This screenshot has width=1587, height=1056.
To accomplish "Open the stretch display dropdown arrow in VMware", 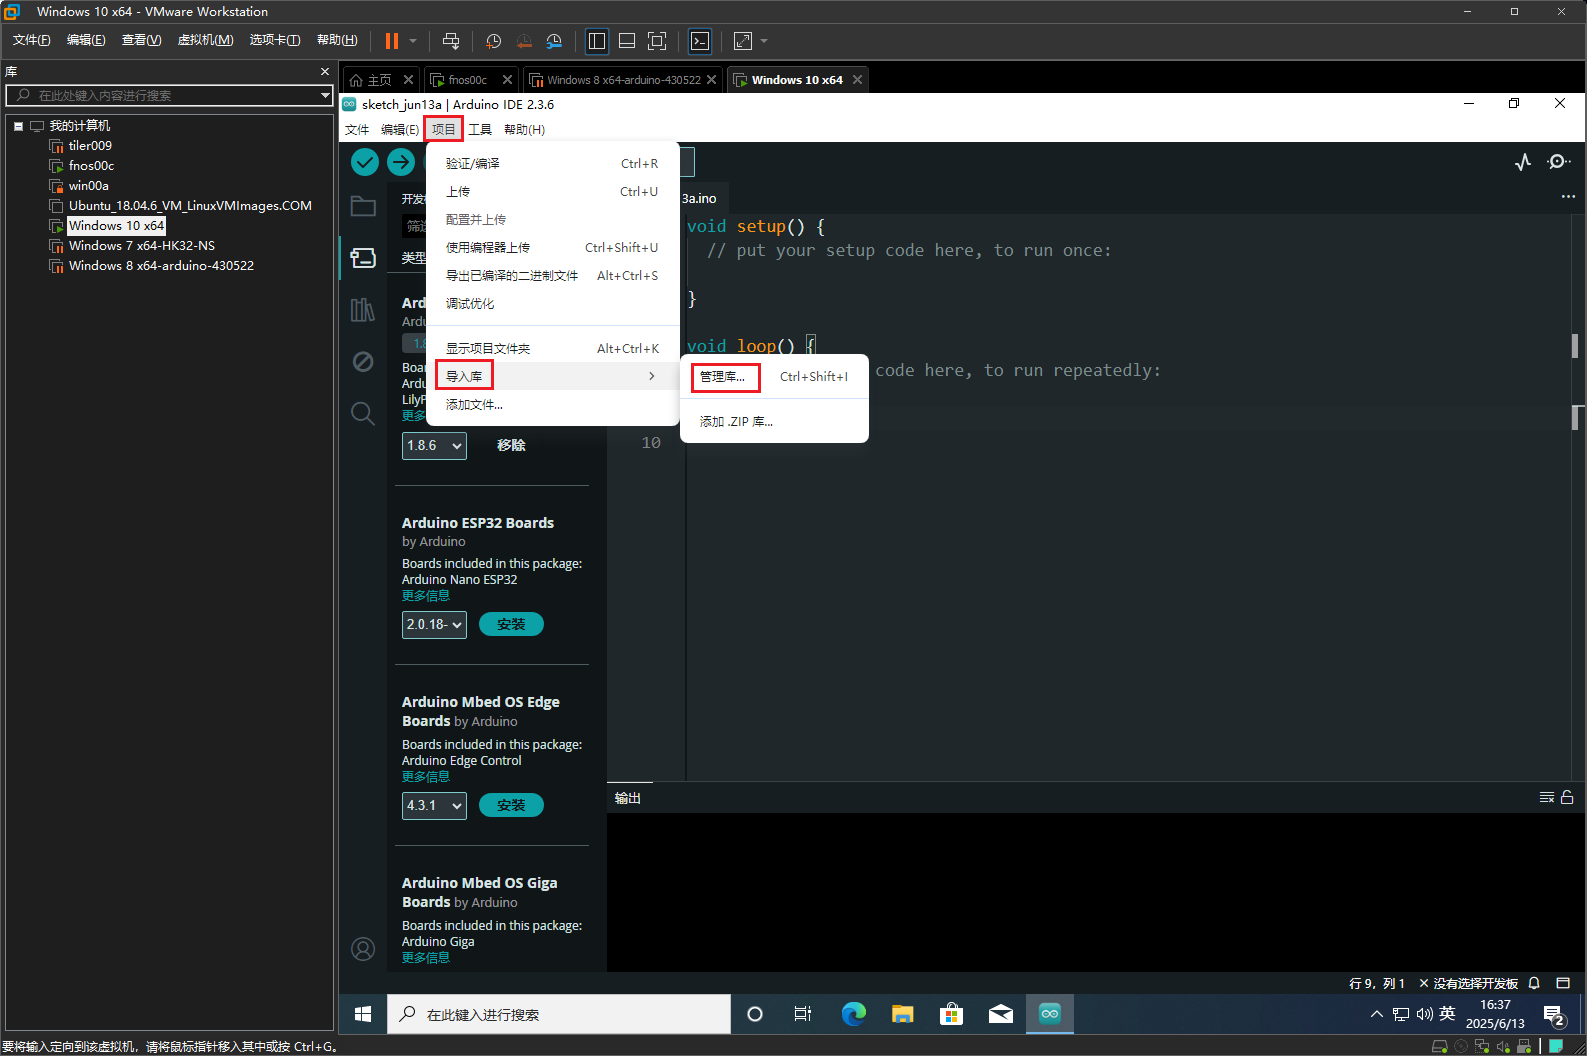I will coord(764,41).
